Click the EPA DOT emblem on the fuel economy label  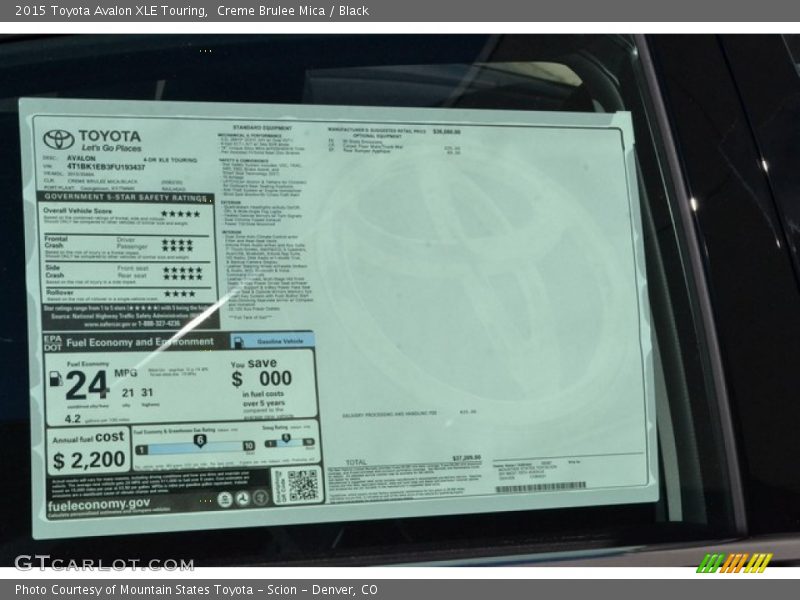(51, 342)
